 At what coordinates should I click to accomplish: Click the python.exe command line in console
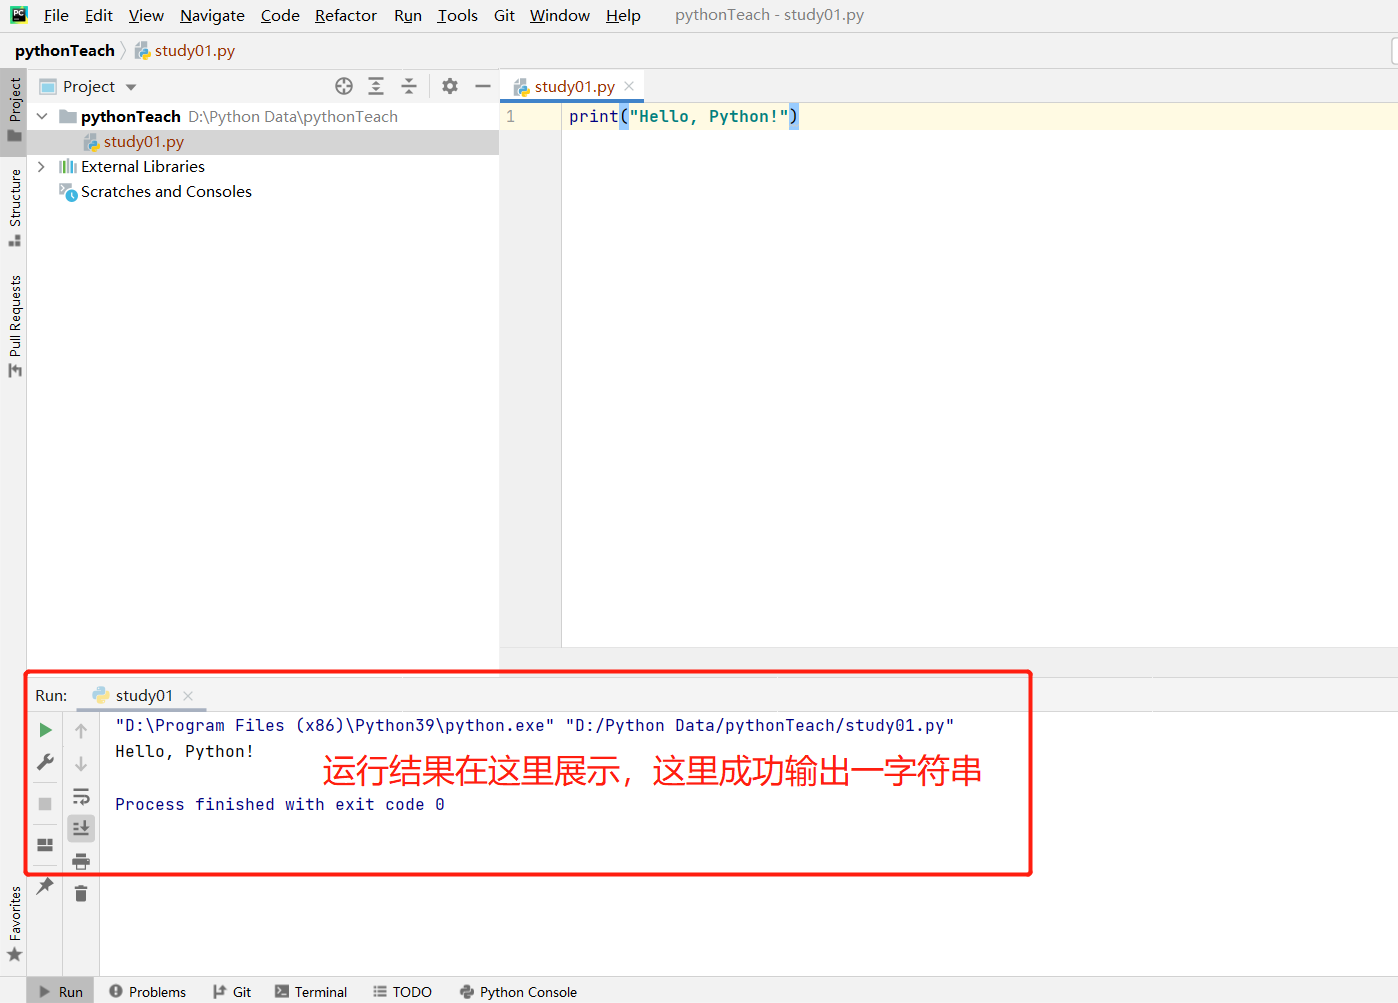point(535,725)
